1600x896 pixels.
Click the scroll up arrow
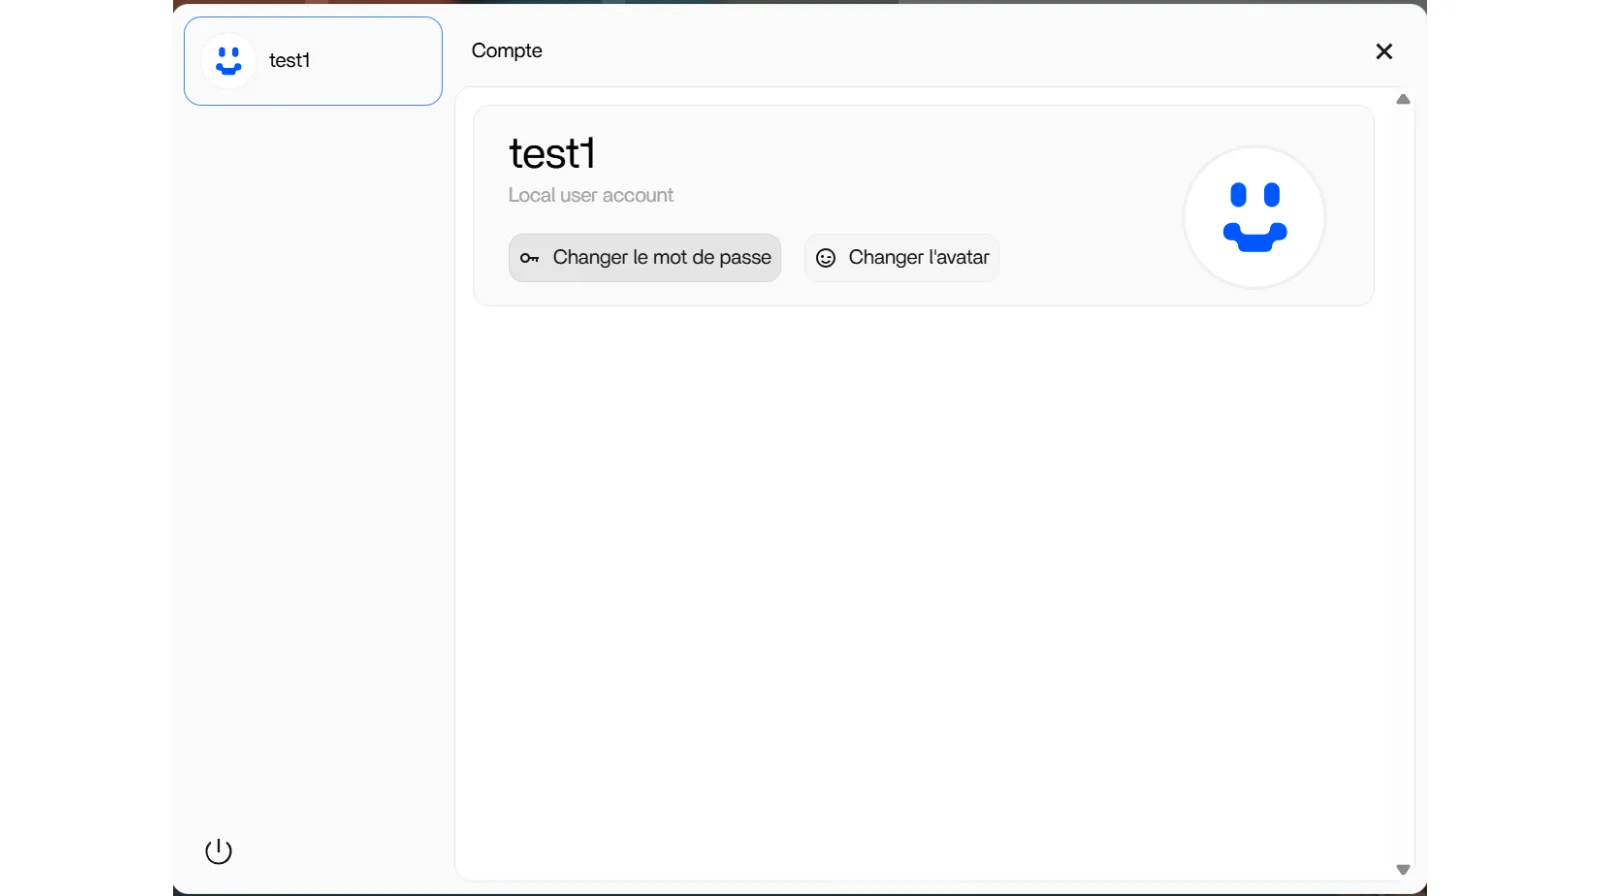click(1403, 99)
